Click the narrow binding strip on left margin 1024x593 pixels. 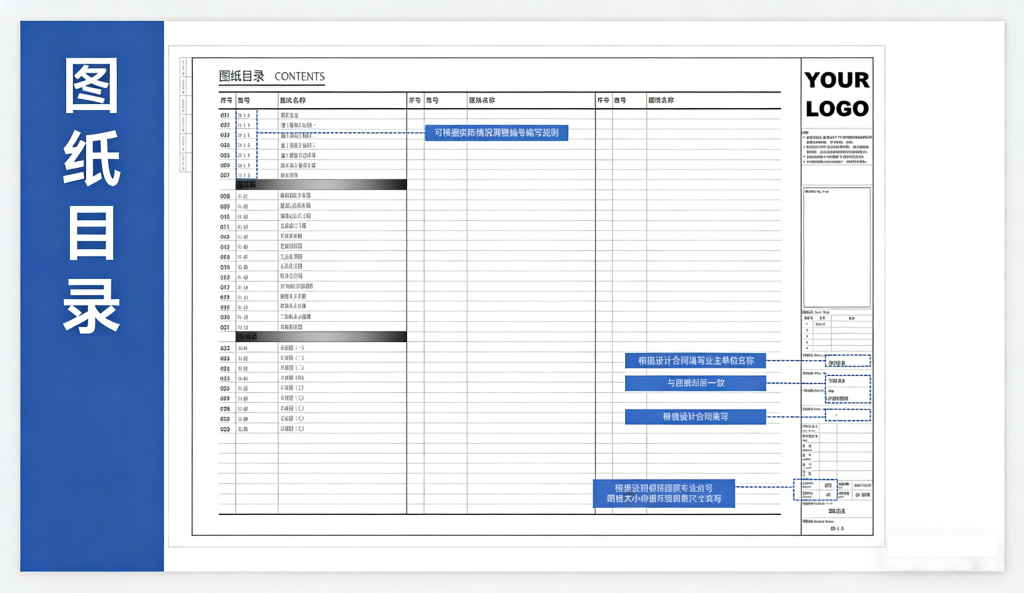click(183, 115)
